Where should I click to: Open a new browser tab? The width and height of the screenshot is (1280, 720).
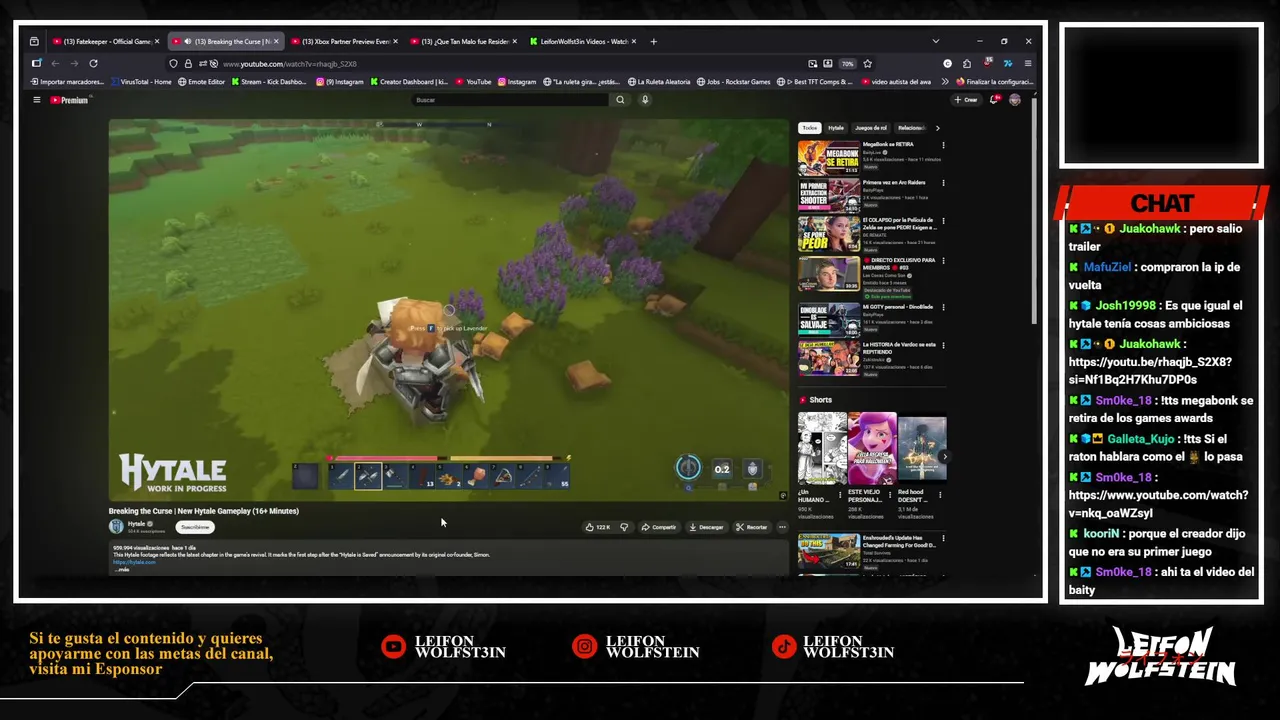click(x=653, y=42)
